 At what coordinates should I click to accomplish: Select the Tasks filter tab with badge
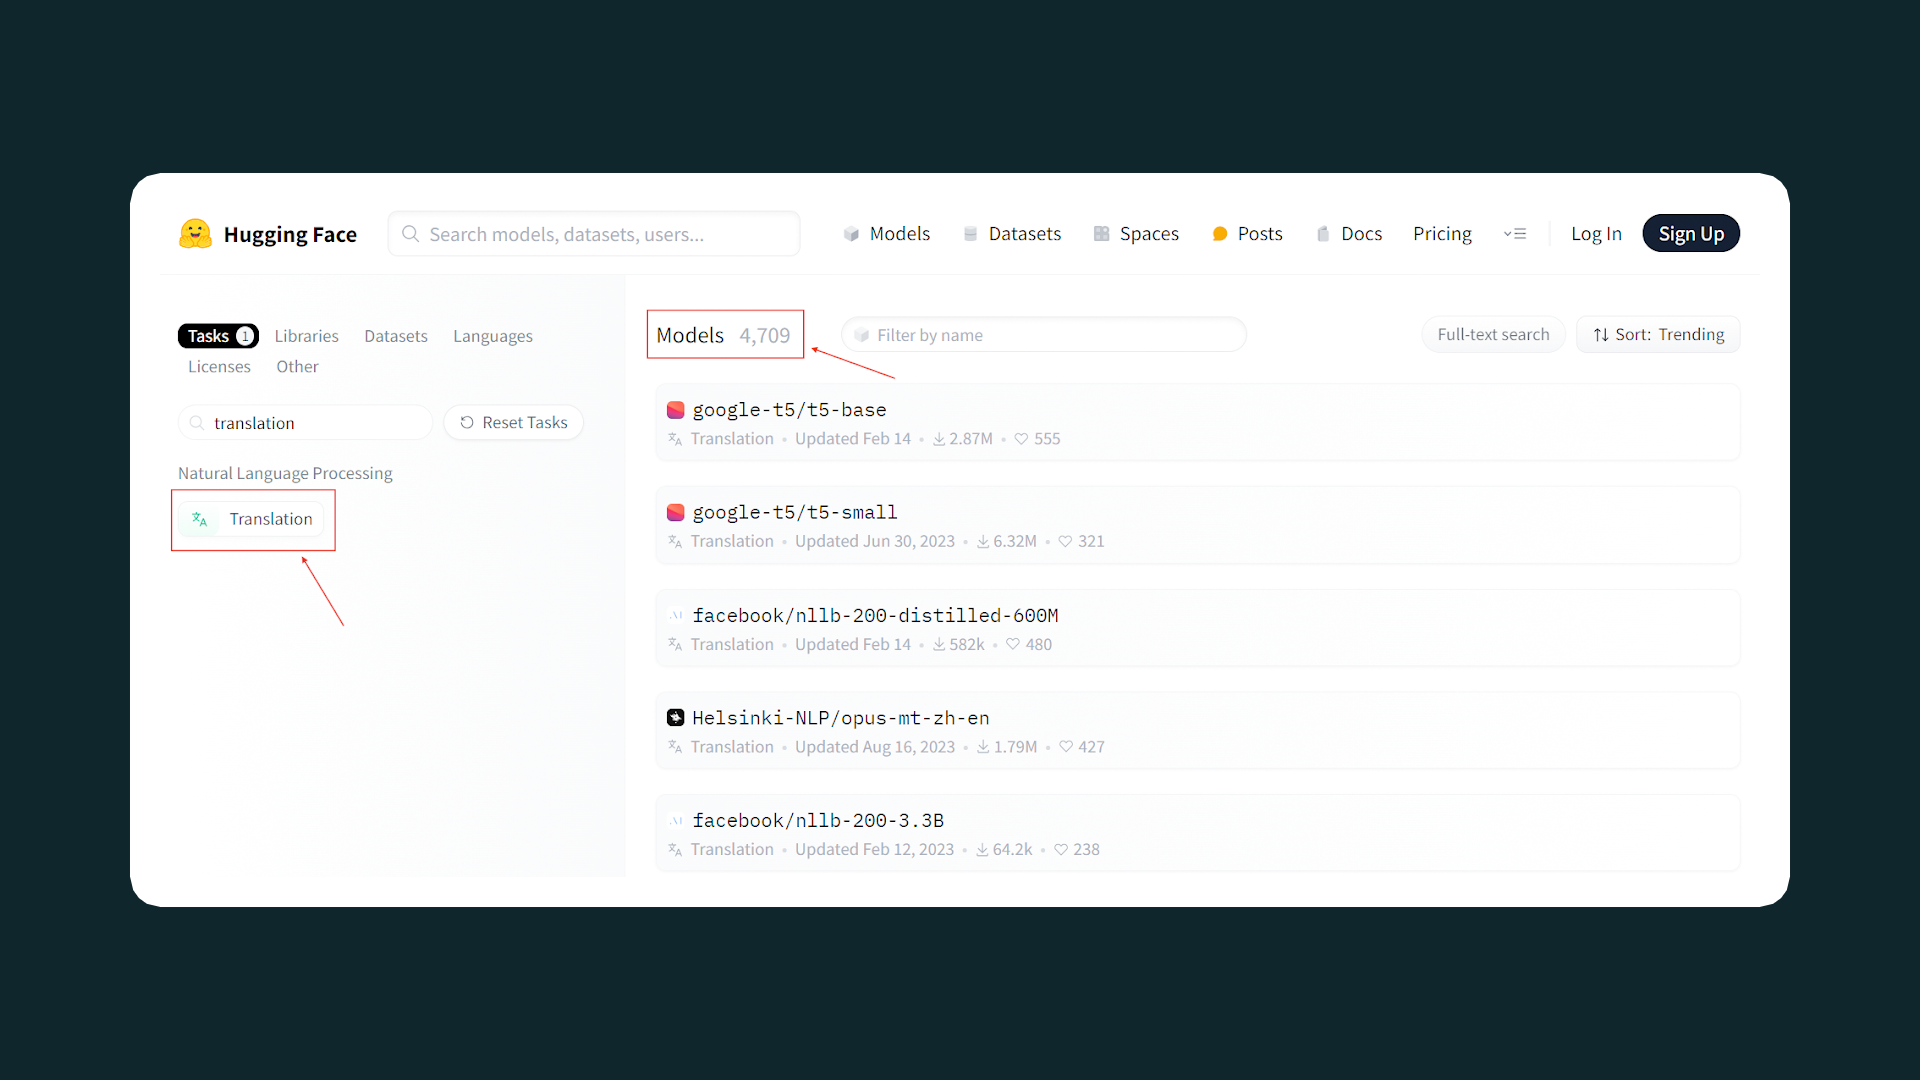tap(218, 335)
